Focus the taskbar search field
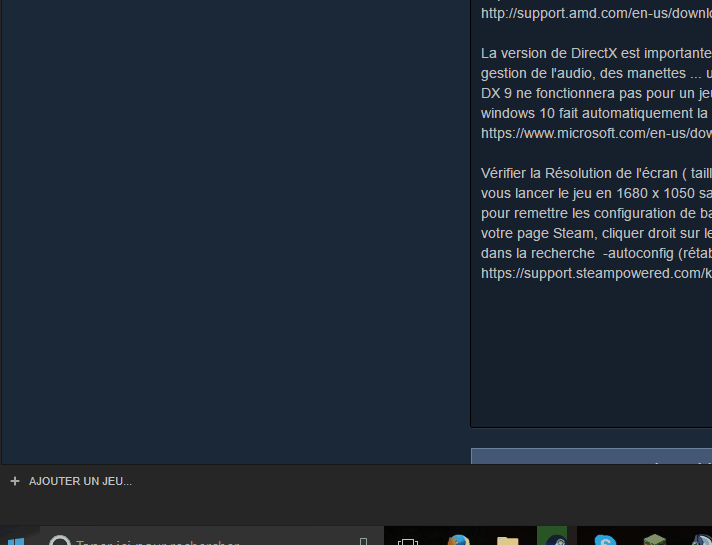Image resolution: width=712 pixels, height=545 pixels. click(x=213, y=538)
